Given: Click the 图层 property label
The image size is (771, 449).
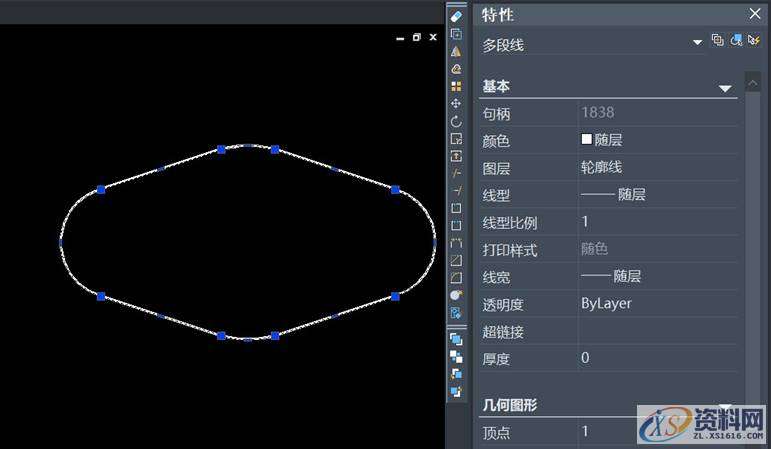Looking at the screenshot, I should [x=496, y=168].
